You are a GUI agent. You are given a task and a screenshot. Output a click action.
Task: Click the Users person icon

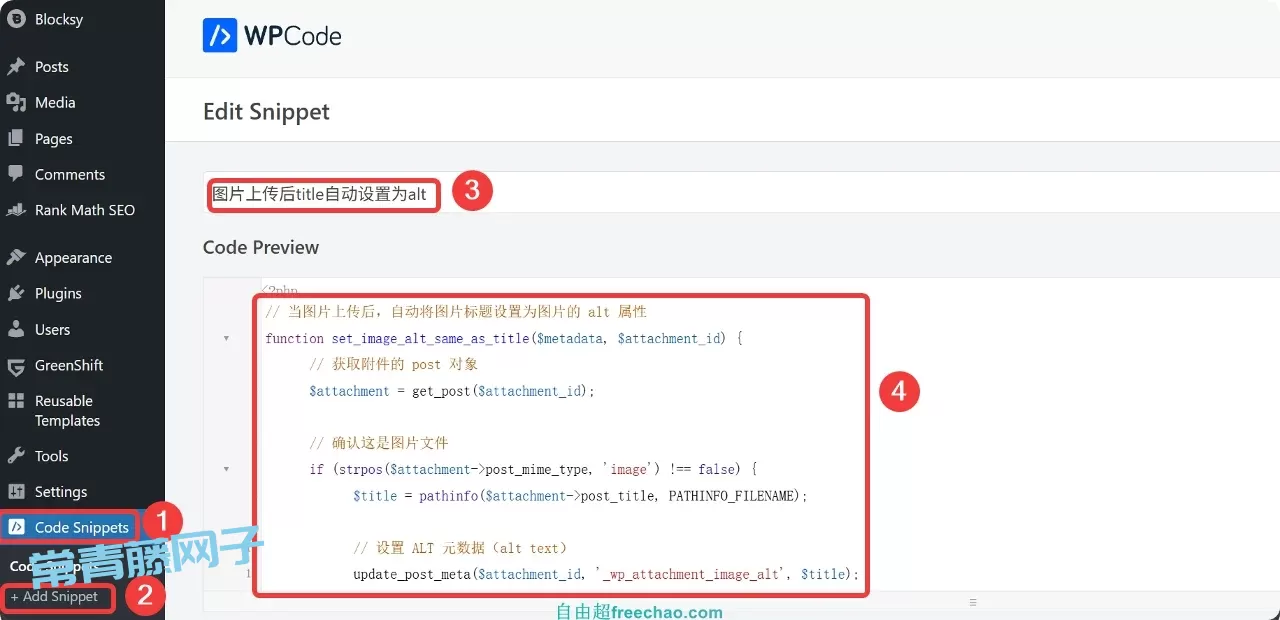tap(15, 329)
